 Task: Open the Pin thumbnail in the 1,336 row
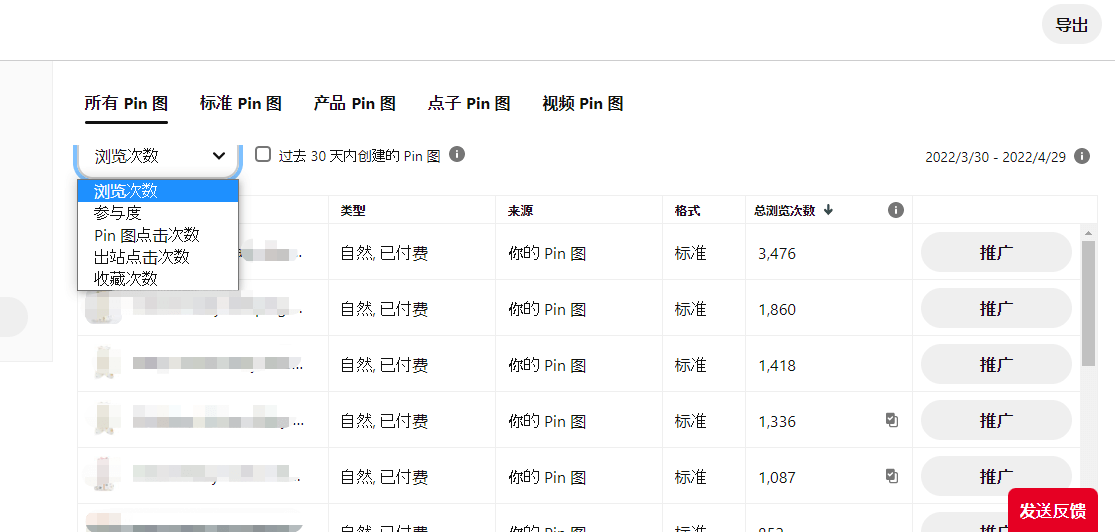coord(105,419)
